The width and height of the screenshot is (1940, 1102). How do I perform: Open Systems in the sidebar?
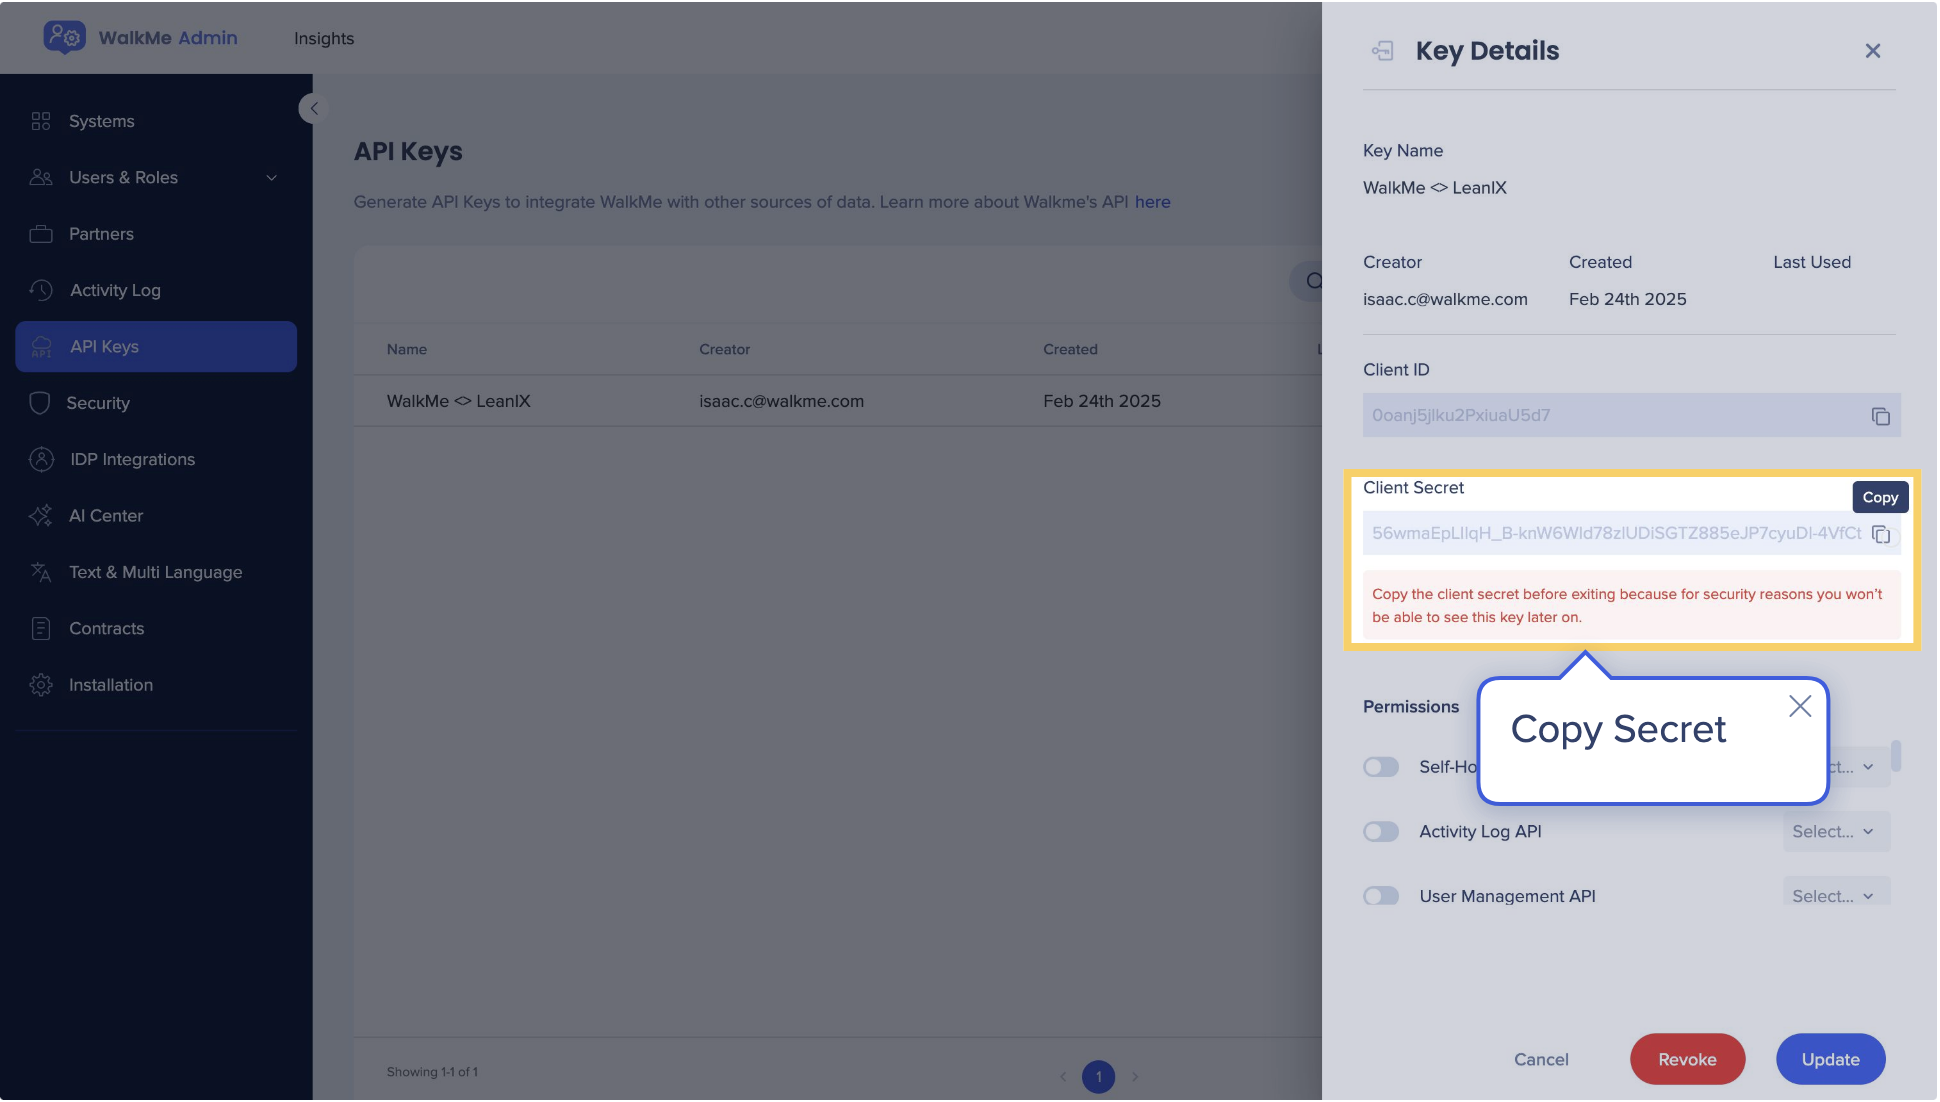coord(101,121)
